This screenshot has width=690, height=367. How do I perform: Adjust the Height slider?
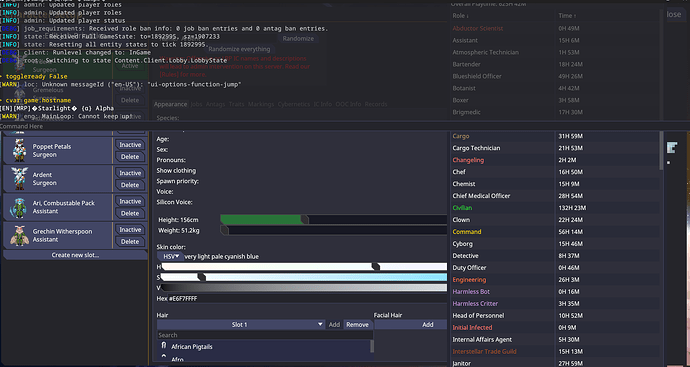[x=334, y=220]
